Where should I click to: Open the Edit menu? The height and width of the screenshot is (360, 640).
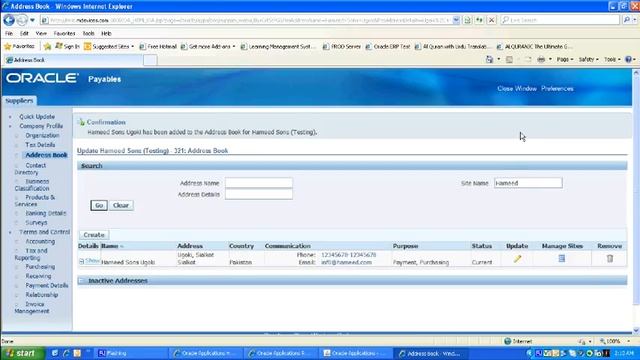[24, 33]
